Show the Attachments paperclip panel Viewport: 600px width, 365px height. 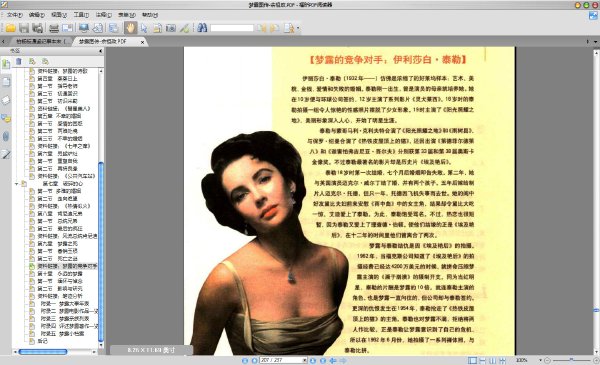pyautogui.click(x=6, y=136)
